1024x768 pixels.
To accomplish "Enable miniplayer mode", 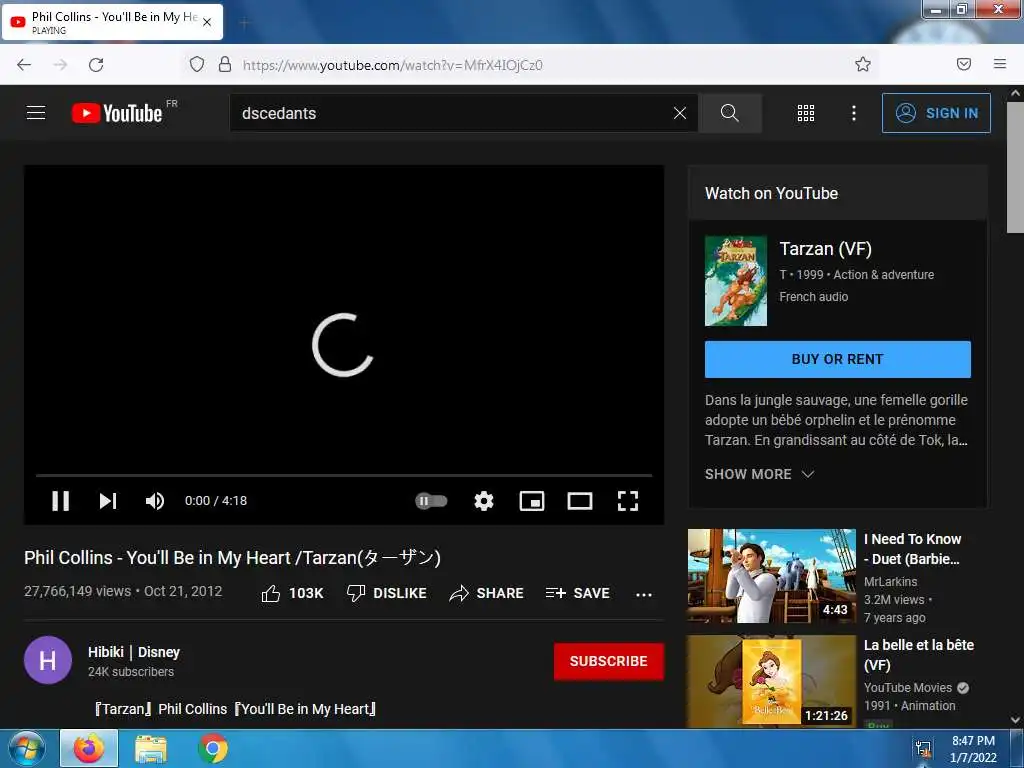I will pos(532,501).
